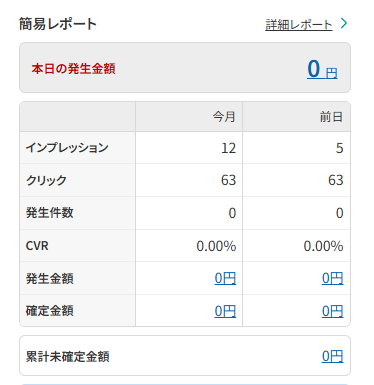Select 今月 CVR value 0.00%
Screen dimensions: 374x385
pos(216,246)
